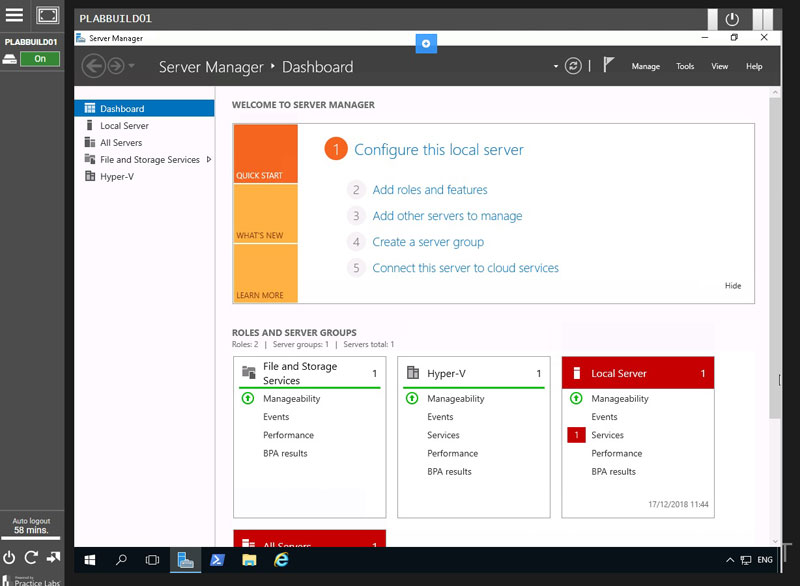Click the Refresh icon in Server Manager header
800x586 pixels.
point(573,66)
